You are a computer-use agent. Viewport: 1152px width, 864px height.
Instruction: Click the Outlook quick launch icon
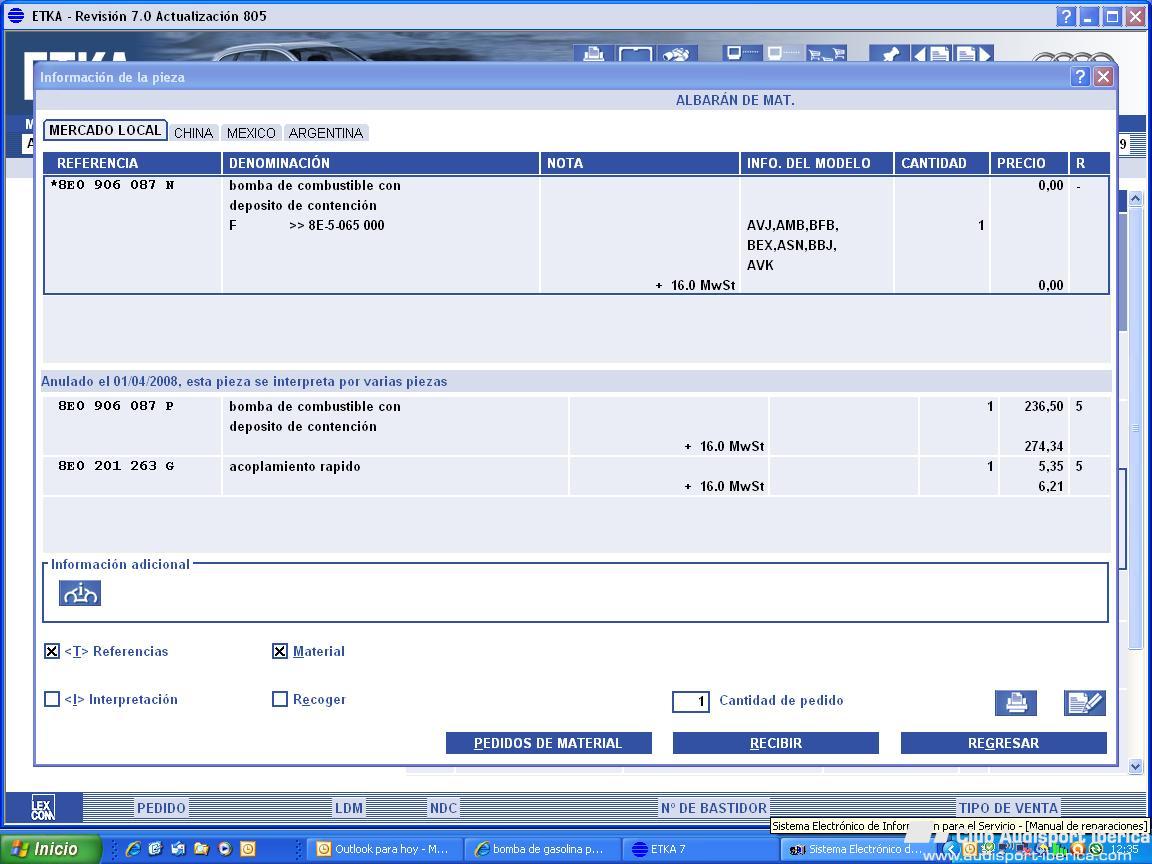[x=248, y=849]
